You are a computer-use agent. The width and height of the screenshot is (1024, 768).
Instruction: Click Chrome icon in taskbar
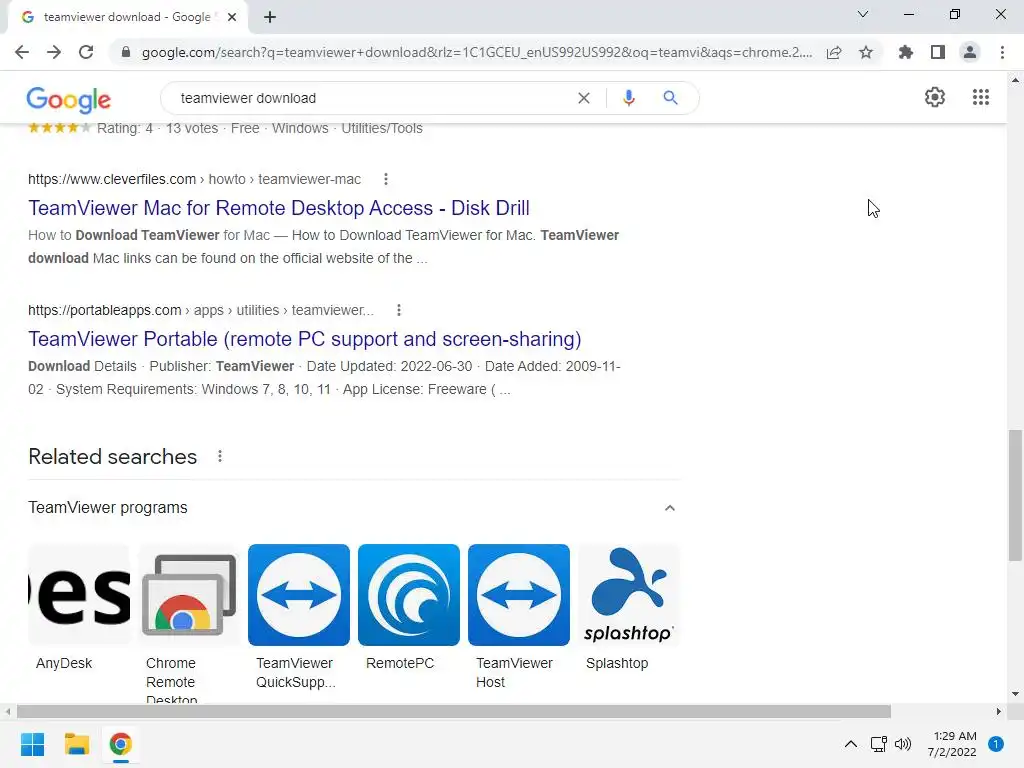point(120,744)
